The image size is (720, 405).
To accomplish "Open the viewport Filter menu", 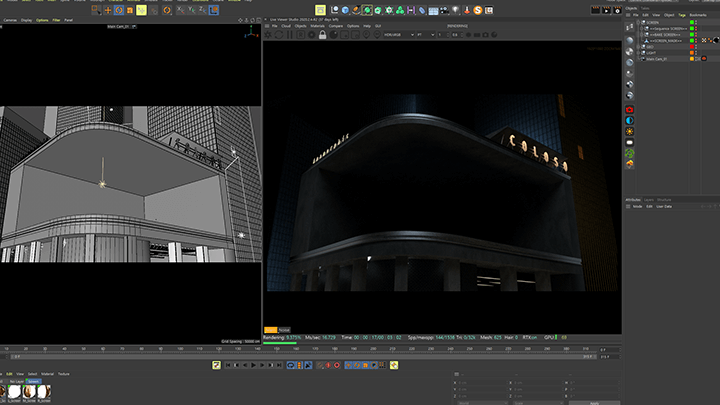I will click(56, 20).
